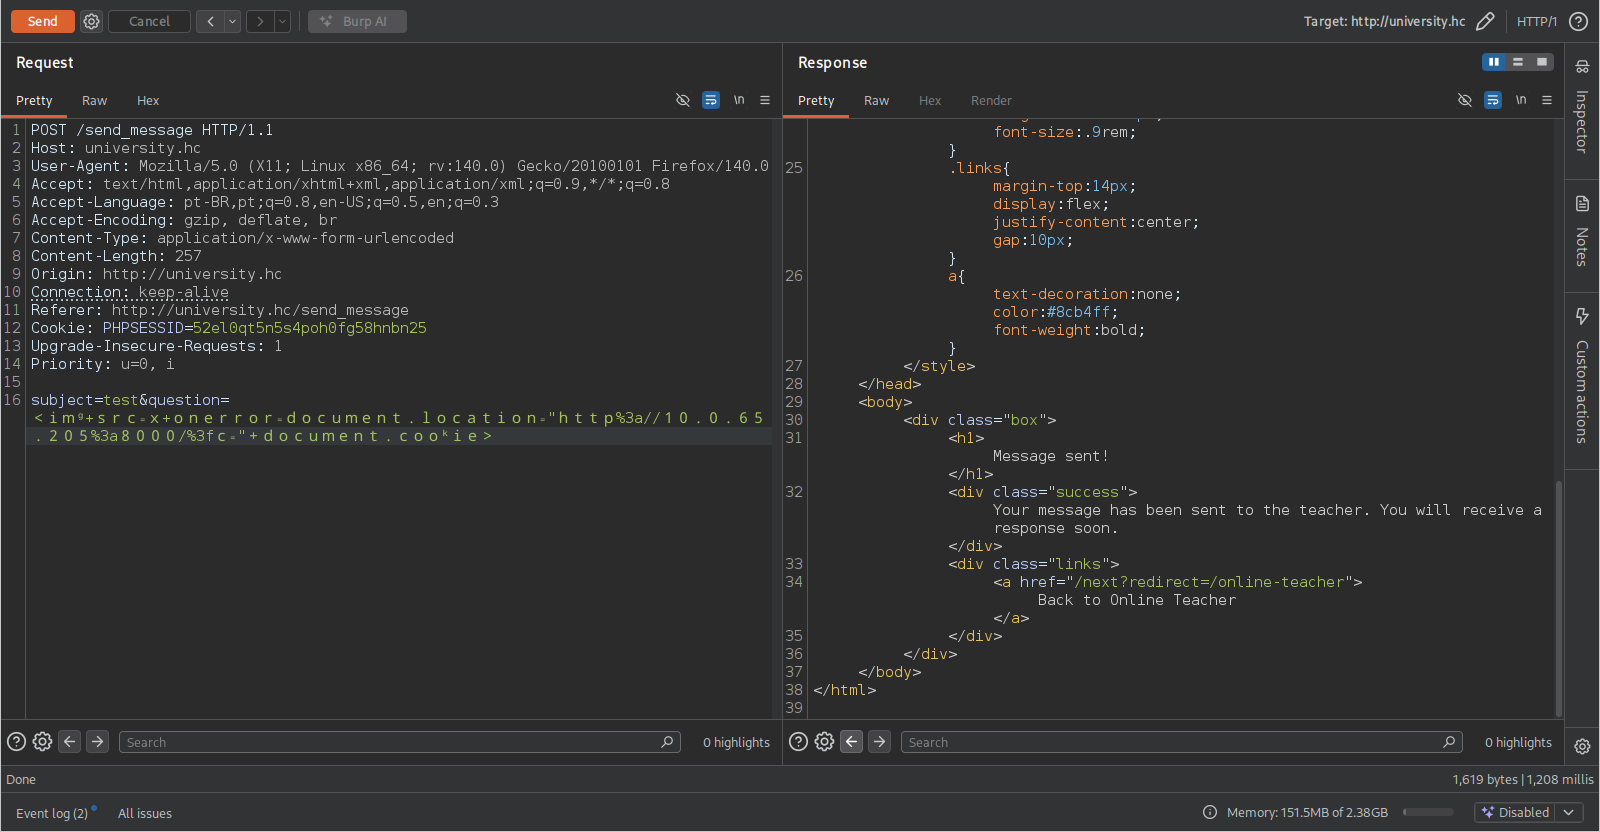Click the orange Send button
This screenshot has width=1600, height=832.
click(x=43, y=21)
